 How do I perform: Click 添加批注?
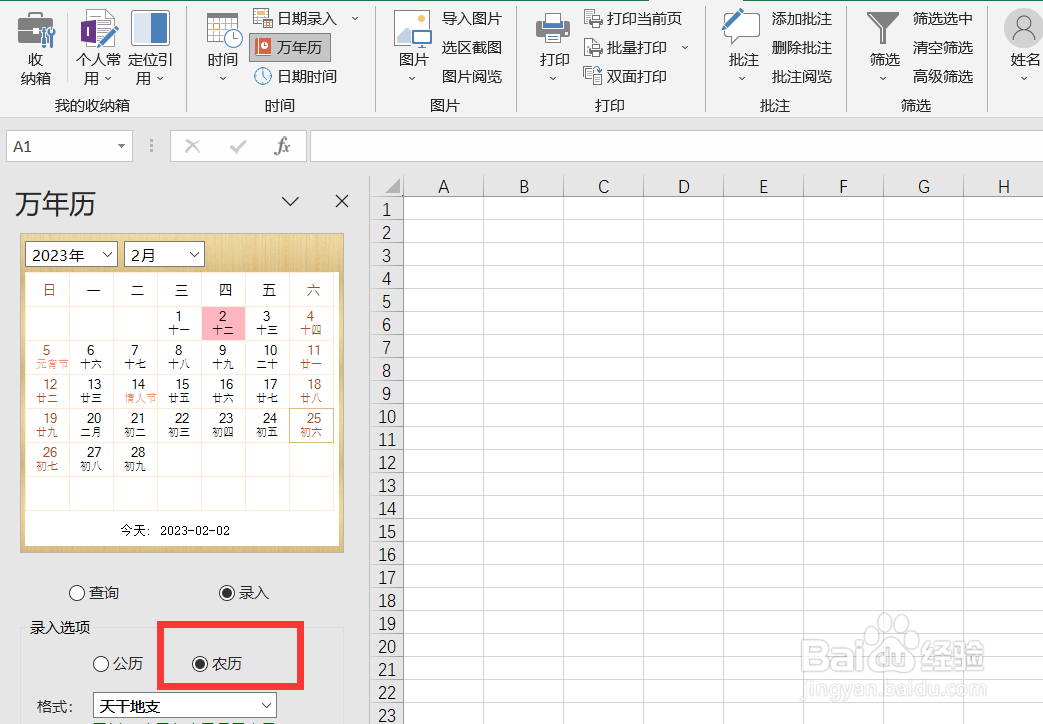point(802,19)
